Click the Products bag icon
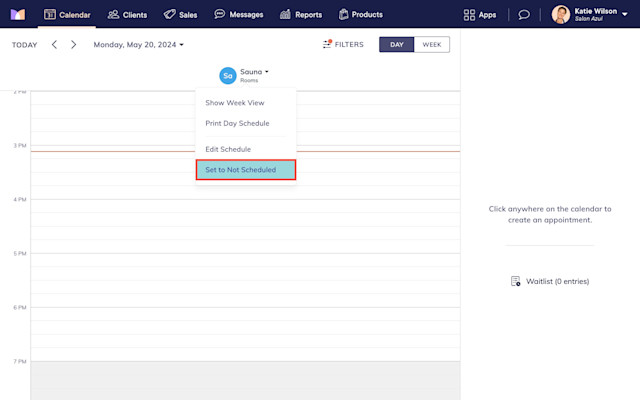The image size is (640, 400). (344, 15)
